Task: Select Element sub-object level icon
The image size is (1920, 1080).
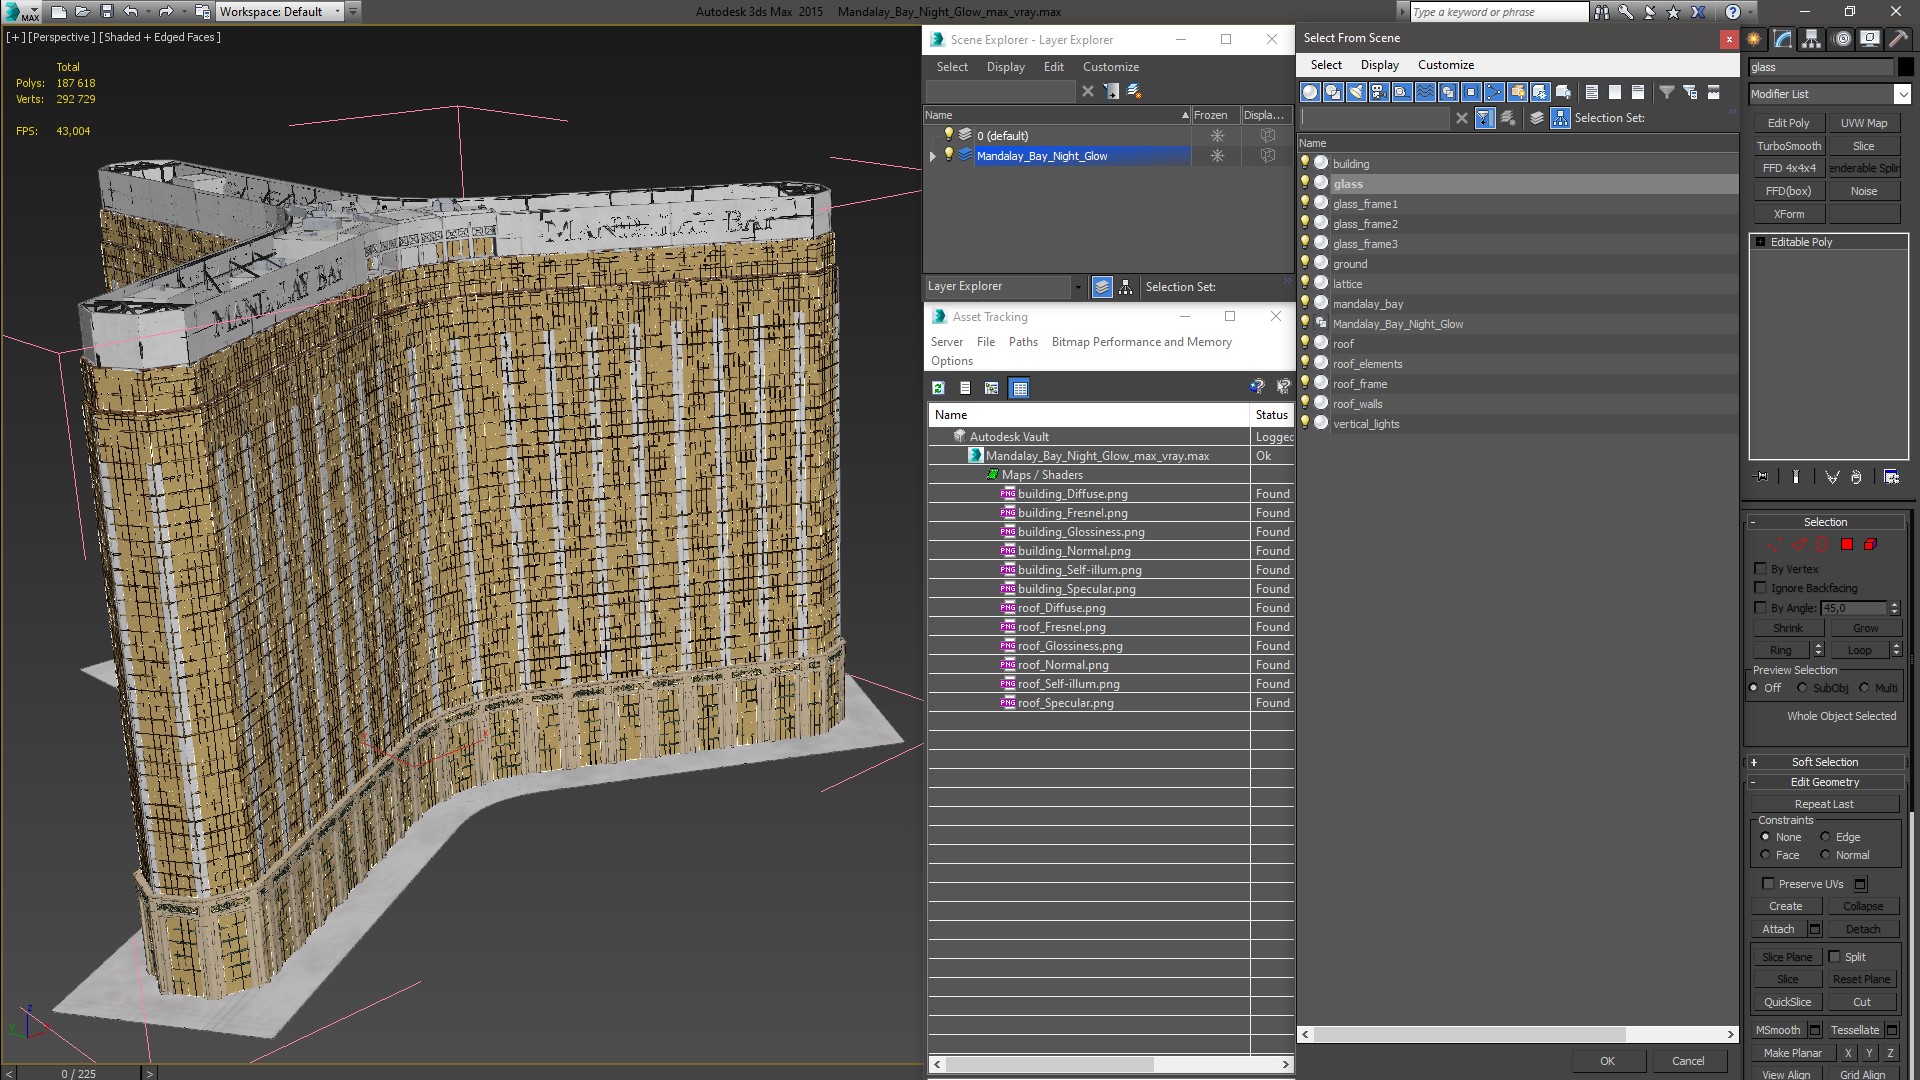Action: (x=1870, y=545)
